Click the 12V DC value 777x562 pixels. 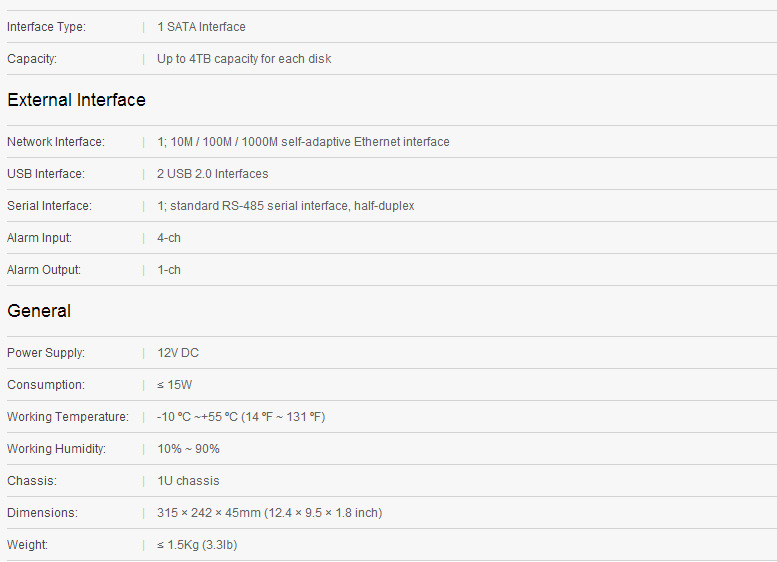178,353
